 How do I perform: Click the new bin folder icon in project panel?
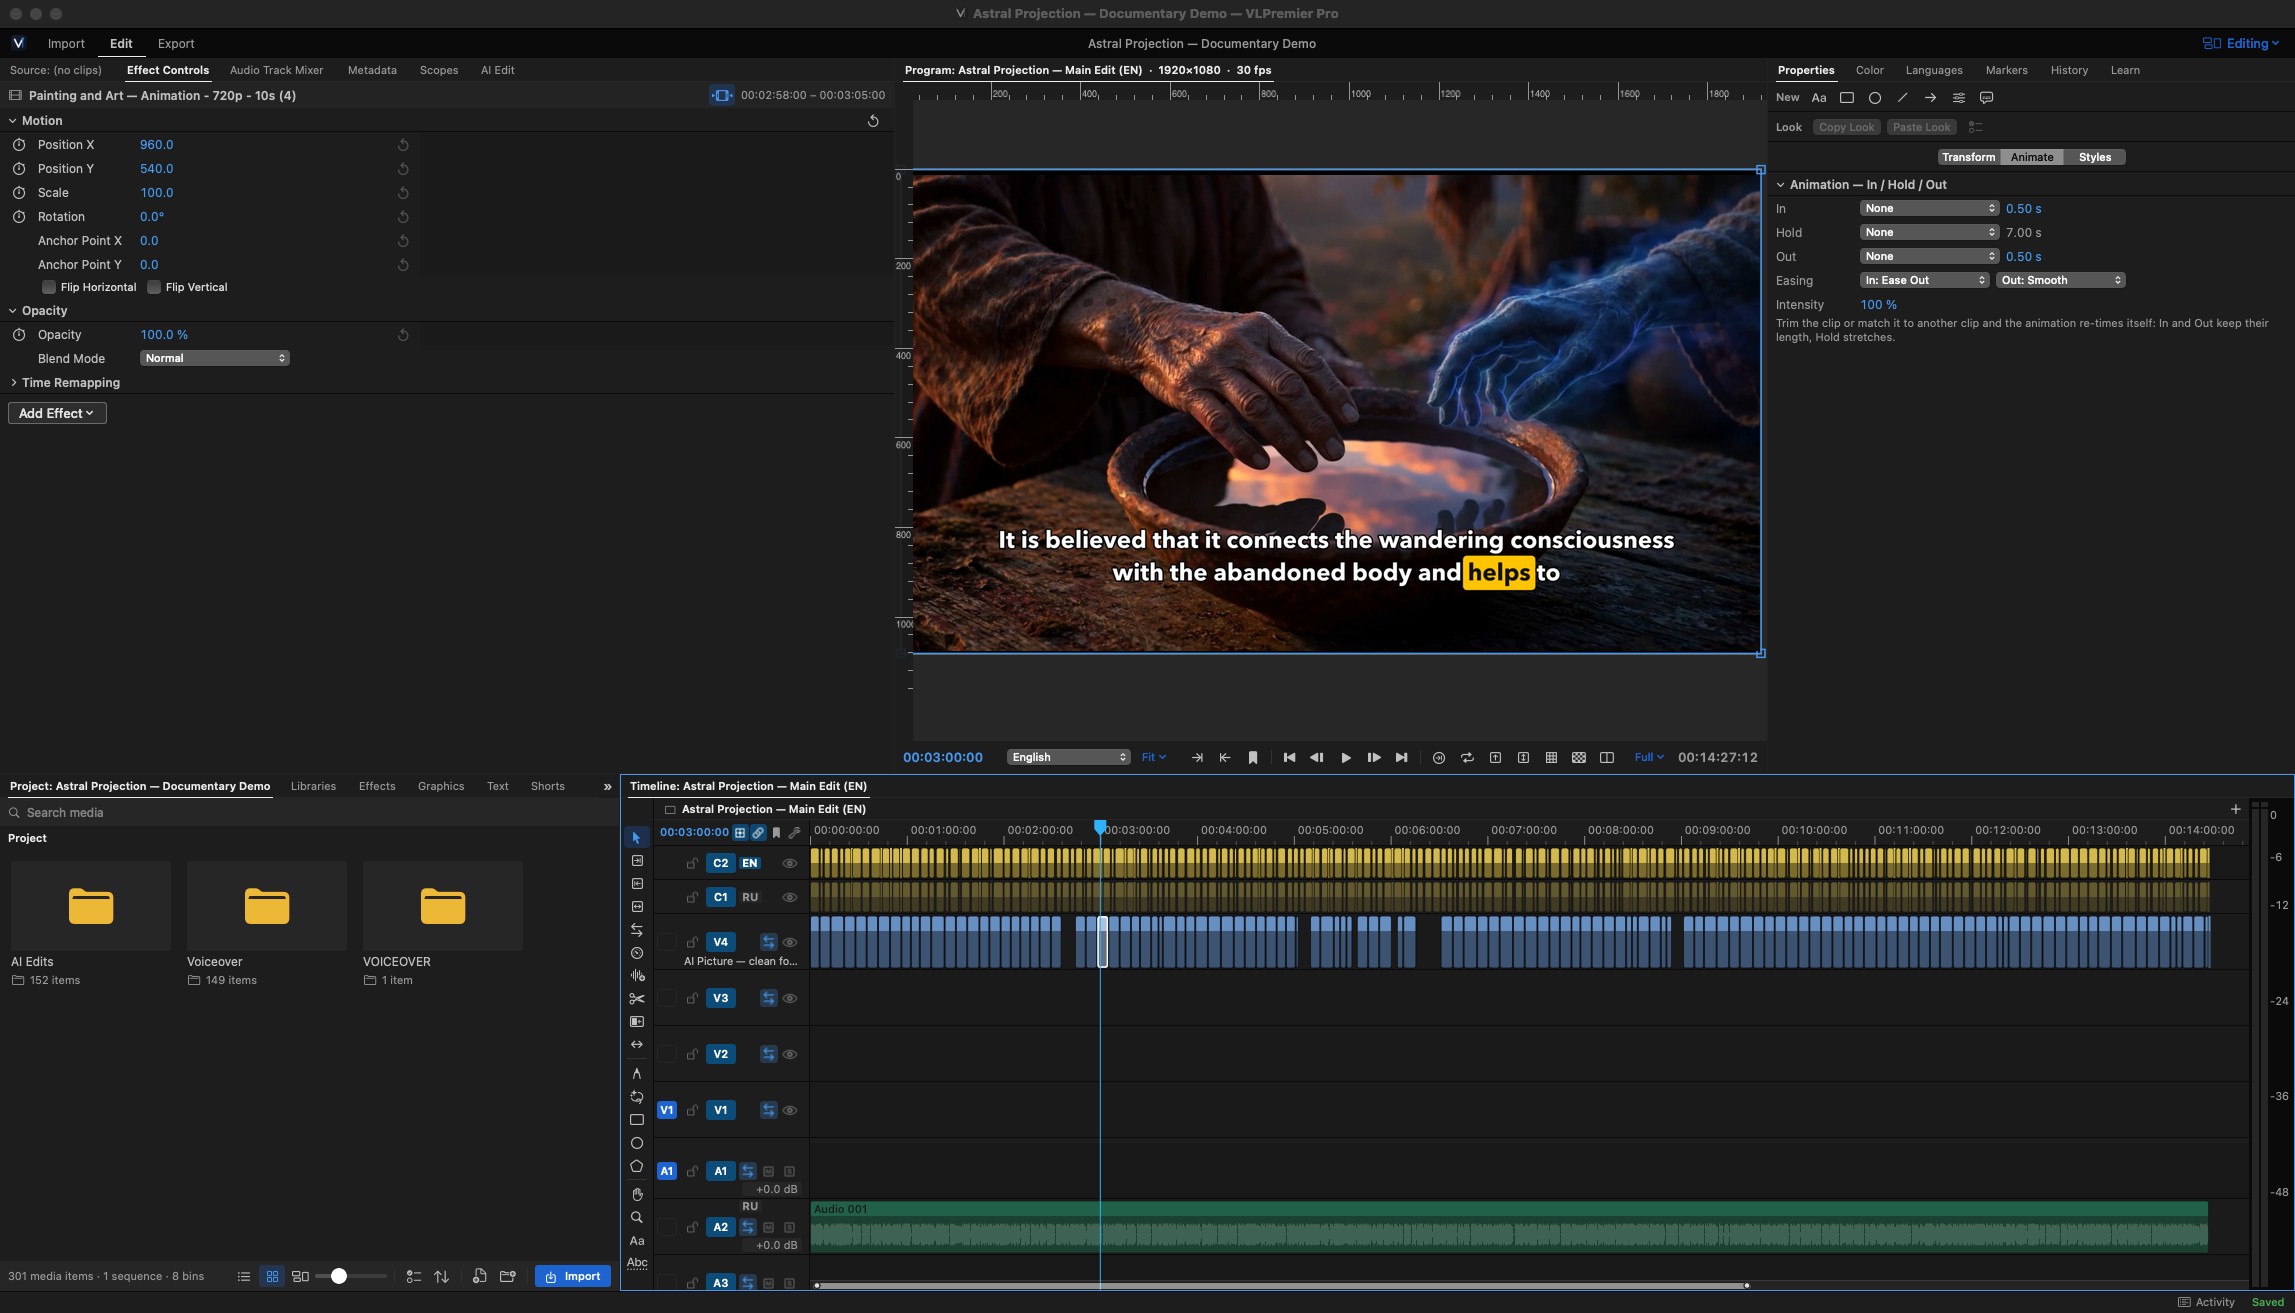(508, 1277)
